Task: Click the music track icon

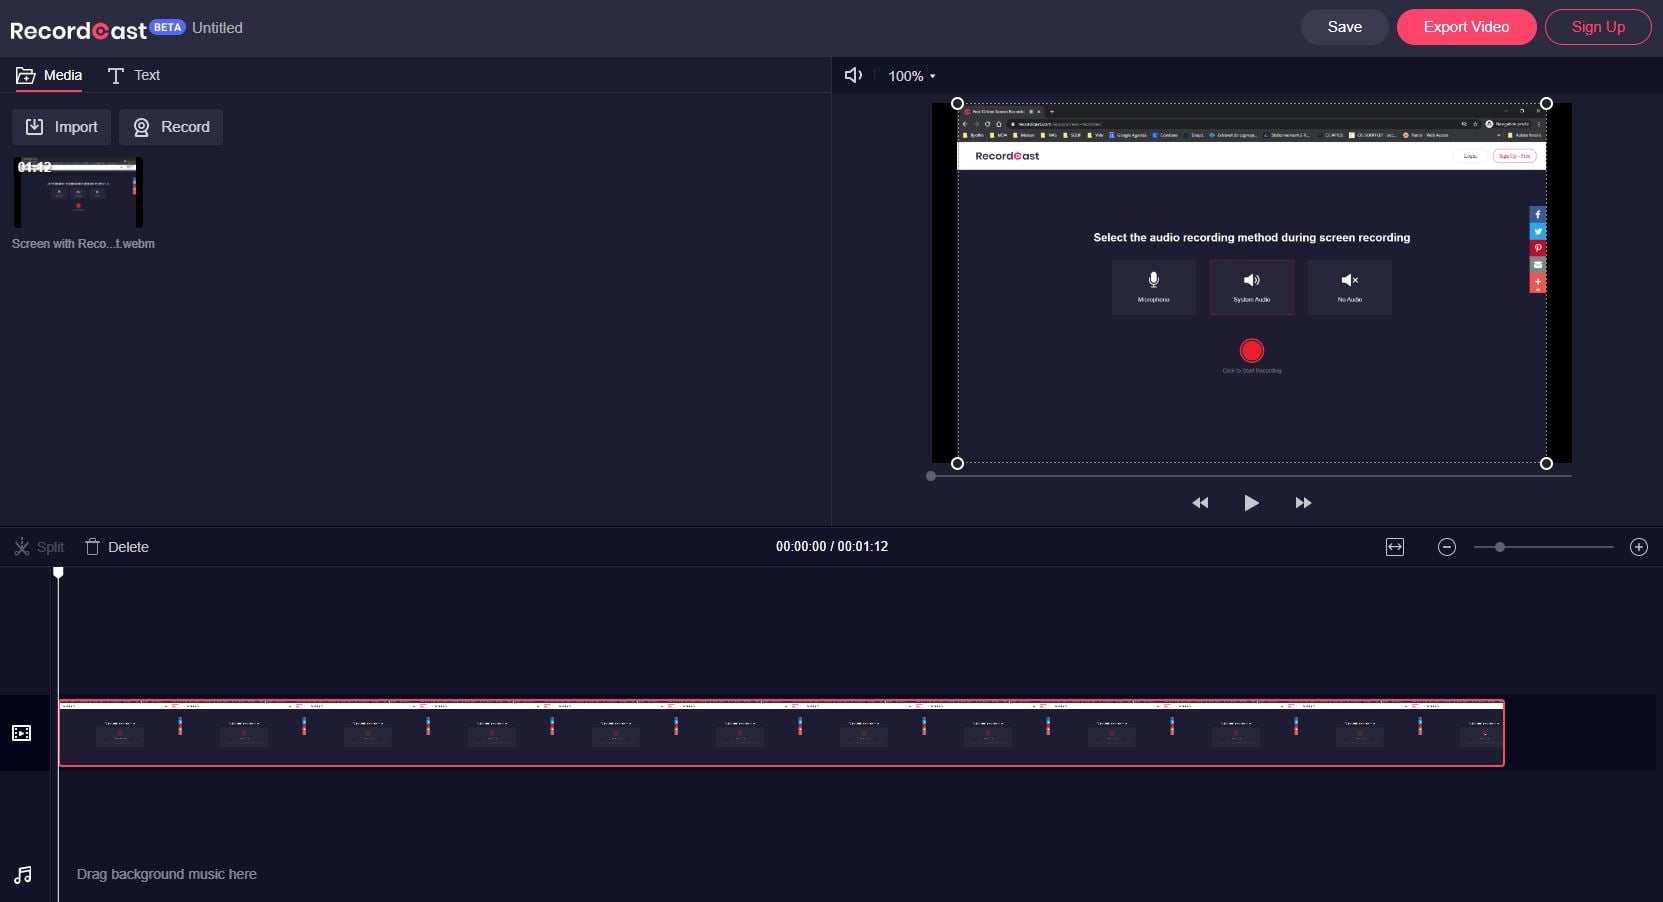Action: click(23, 875)
